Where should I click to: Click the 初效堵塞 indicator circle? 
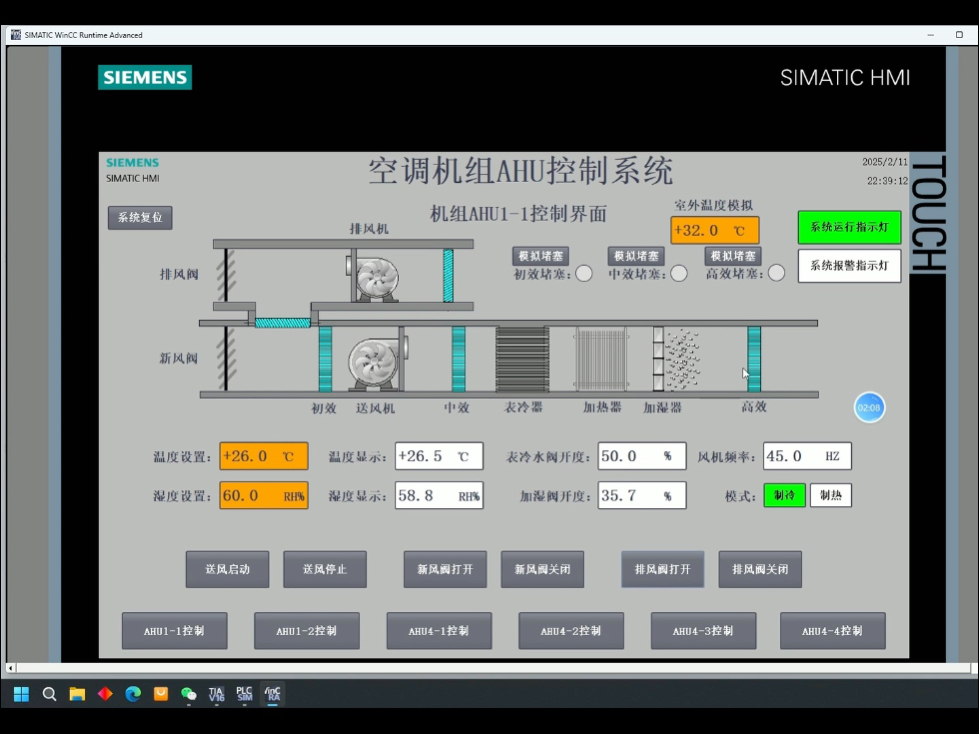[584, 273]
